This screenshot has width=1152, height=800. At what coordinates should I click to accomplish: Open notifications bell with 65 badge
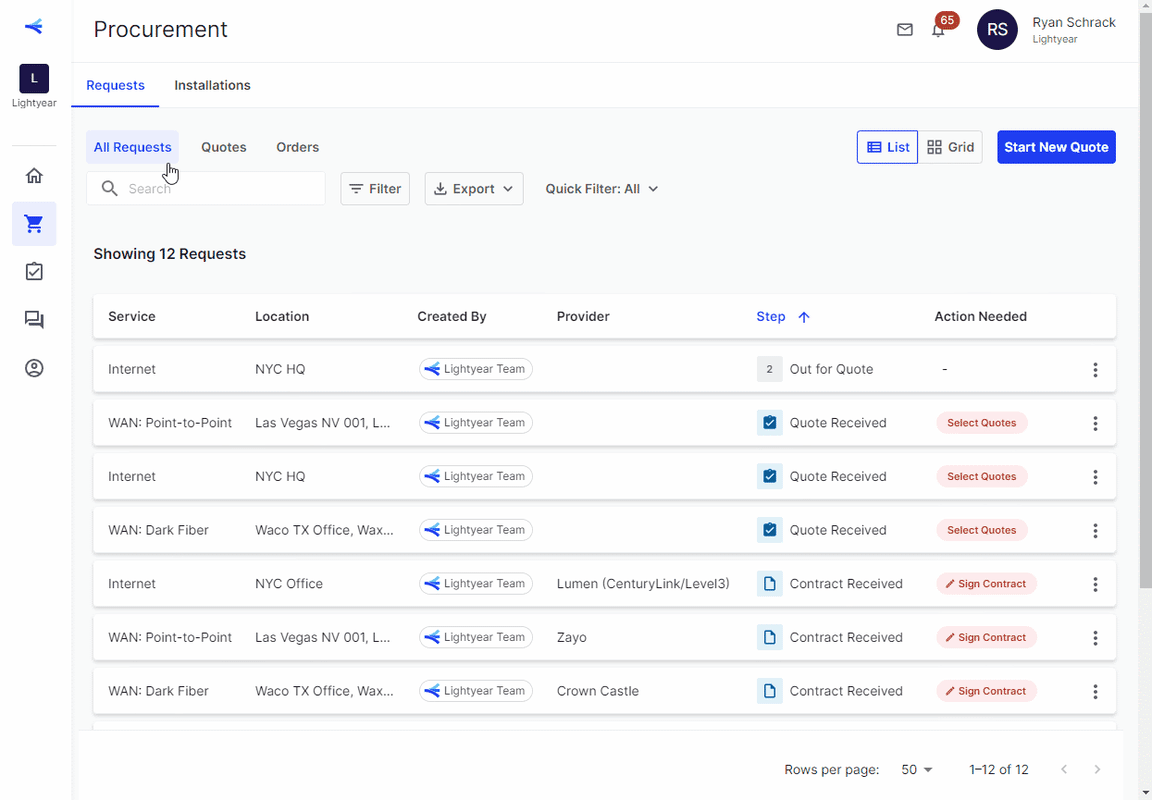pos(938,30)
